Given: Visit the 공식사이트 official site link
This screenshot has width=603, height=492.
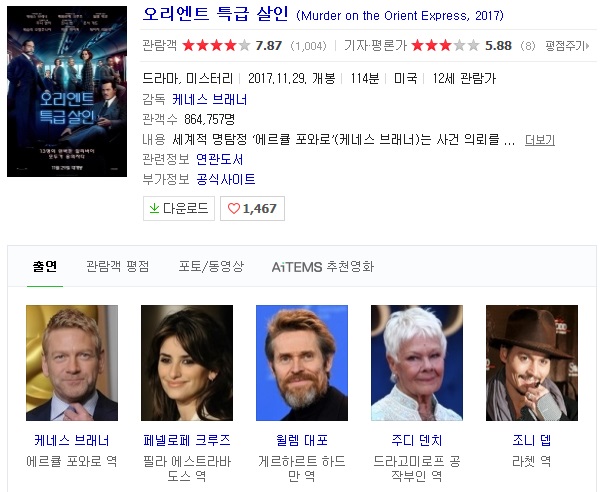Looking at the screenshot, I should pos(226,179).
